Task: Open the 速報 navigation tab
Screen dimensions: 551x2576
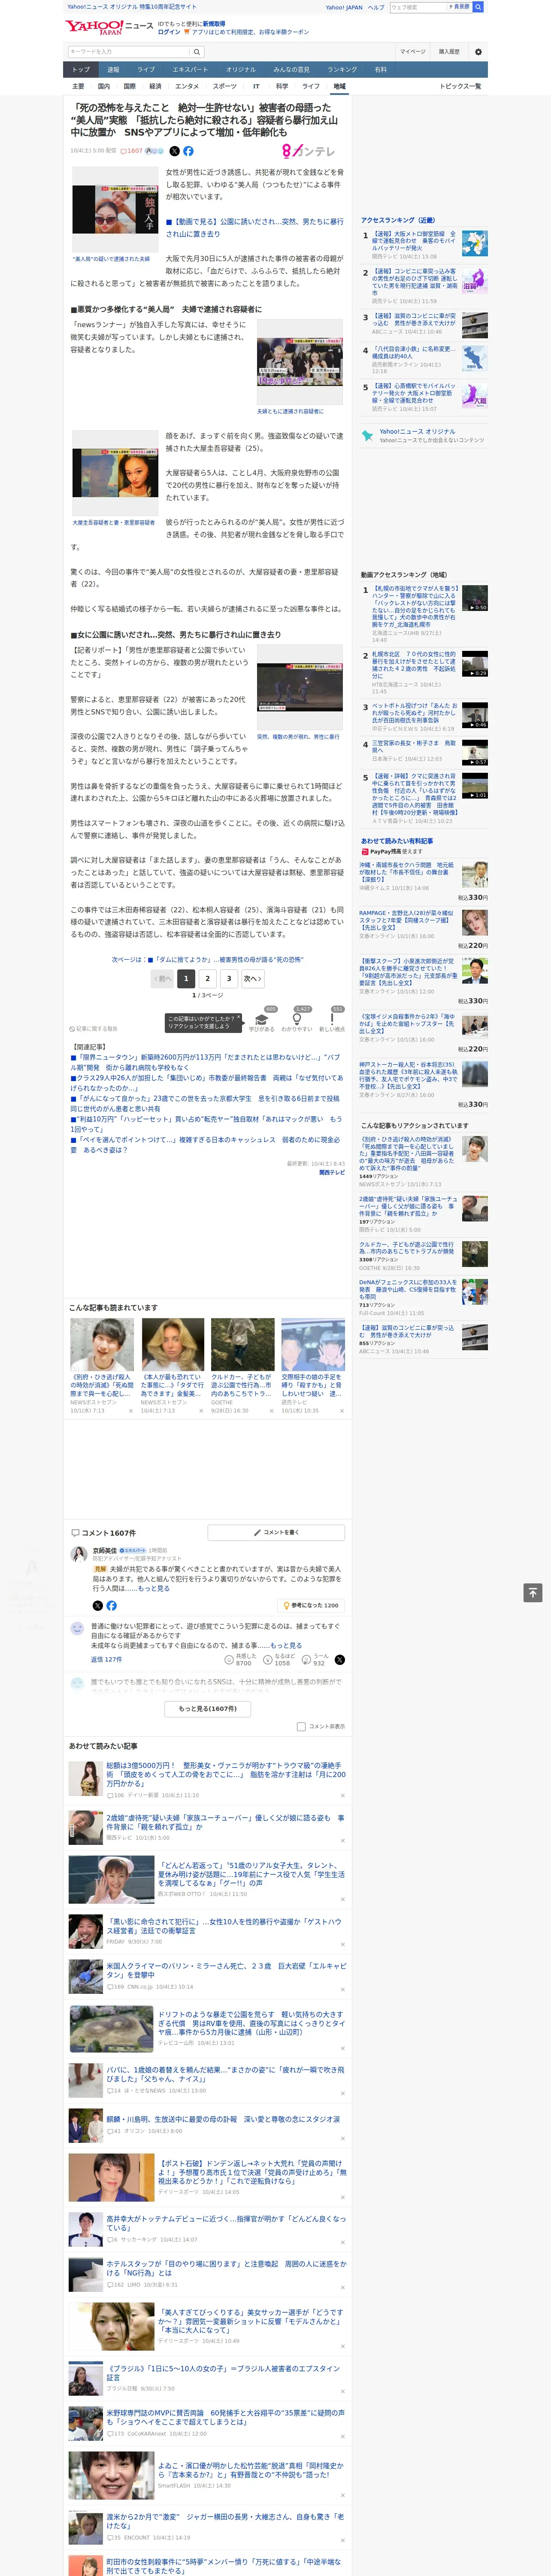Action: click(x=113, y=69)
